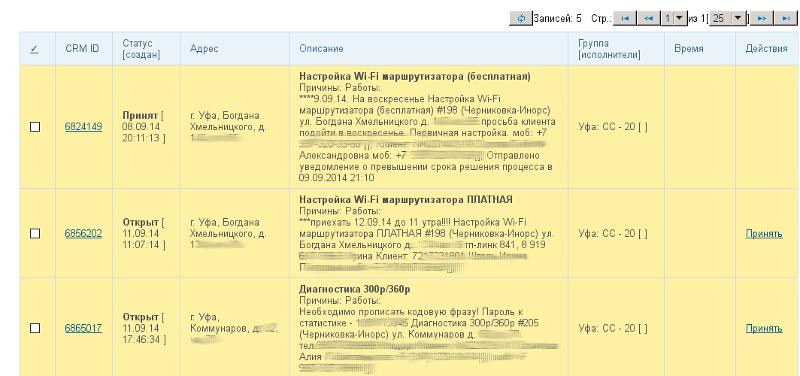800x376 pixels.
Task: Tick checkbox for record 6824149
Action: pos(35,127)
